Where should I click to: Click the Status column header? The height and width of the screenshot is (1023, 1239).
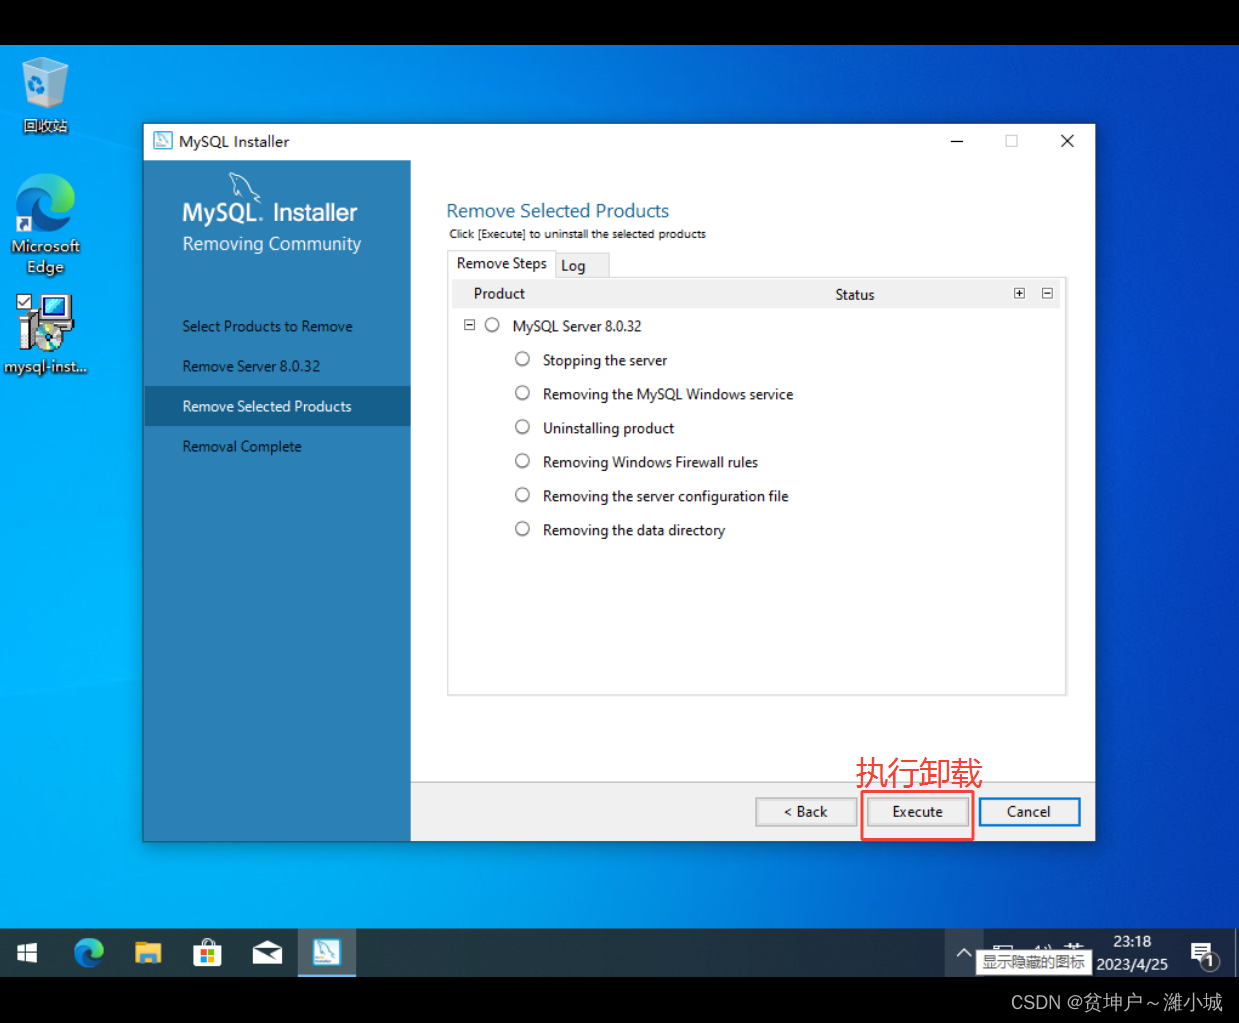click(855, 294)
